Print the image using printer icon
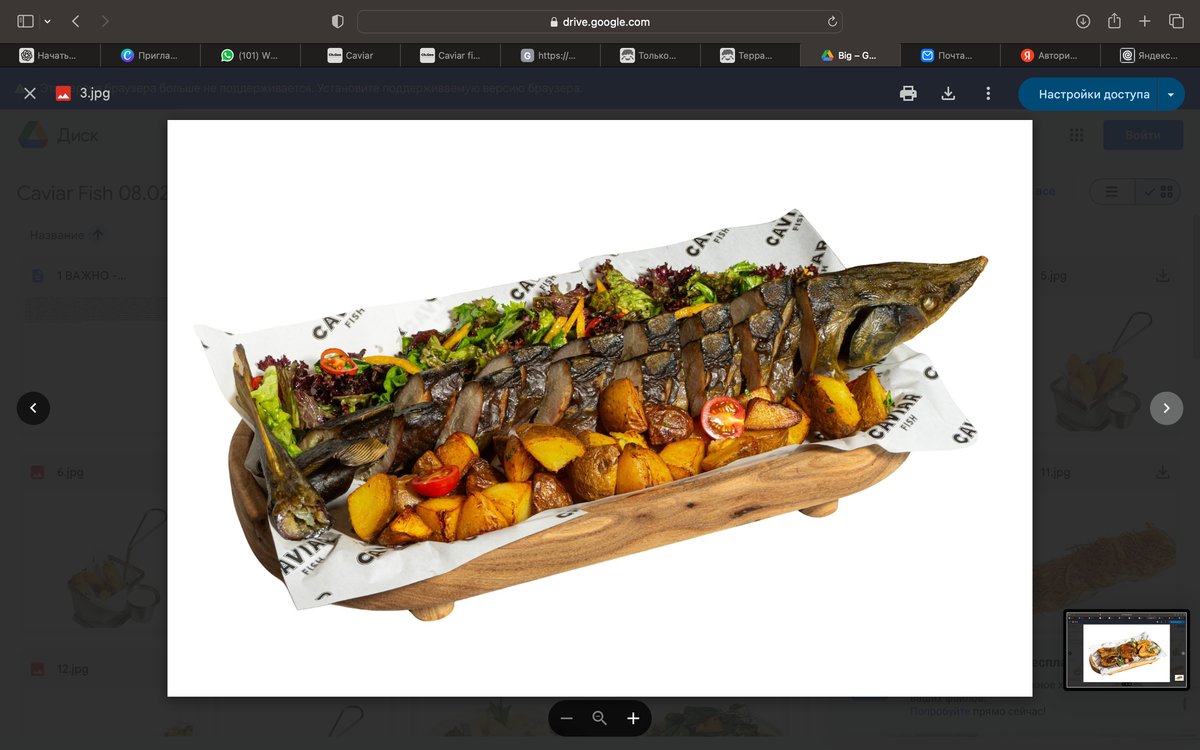 pos(908,93)
